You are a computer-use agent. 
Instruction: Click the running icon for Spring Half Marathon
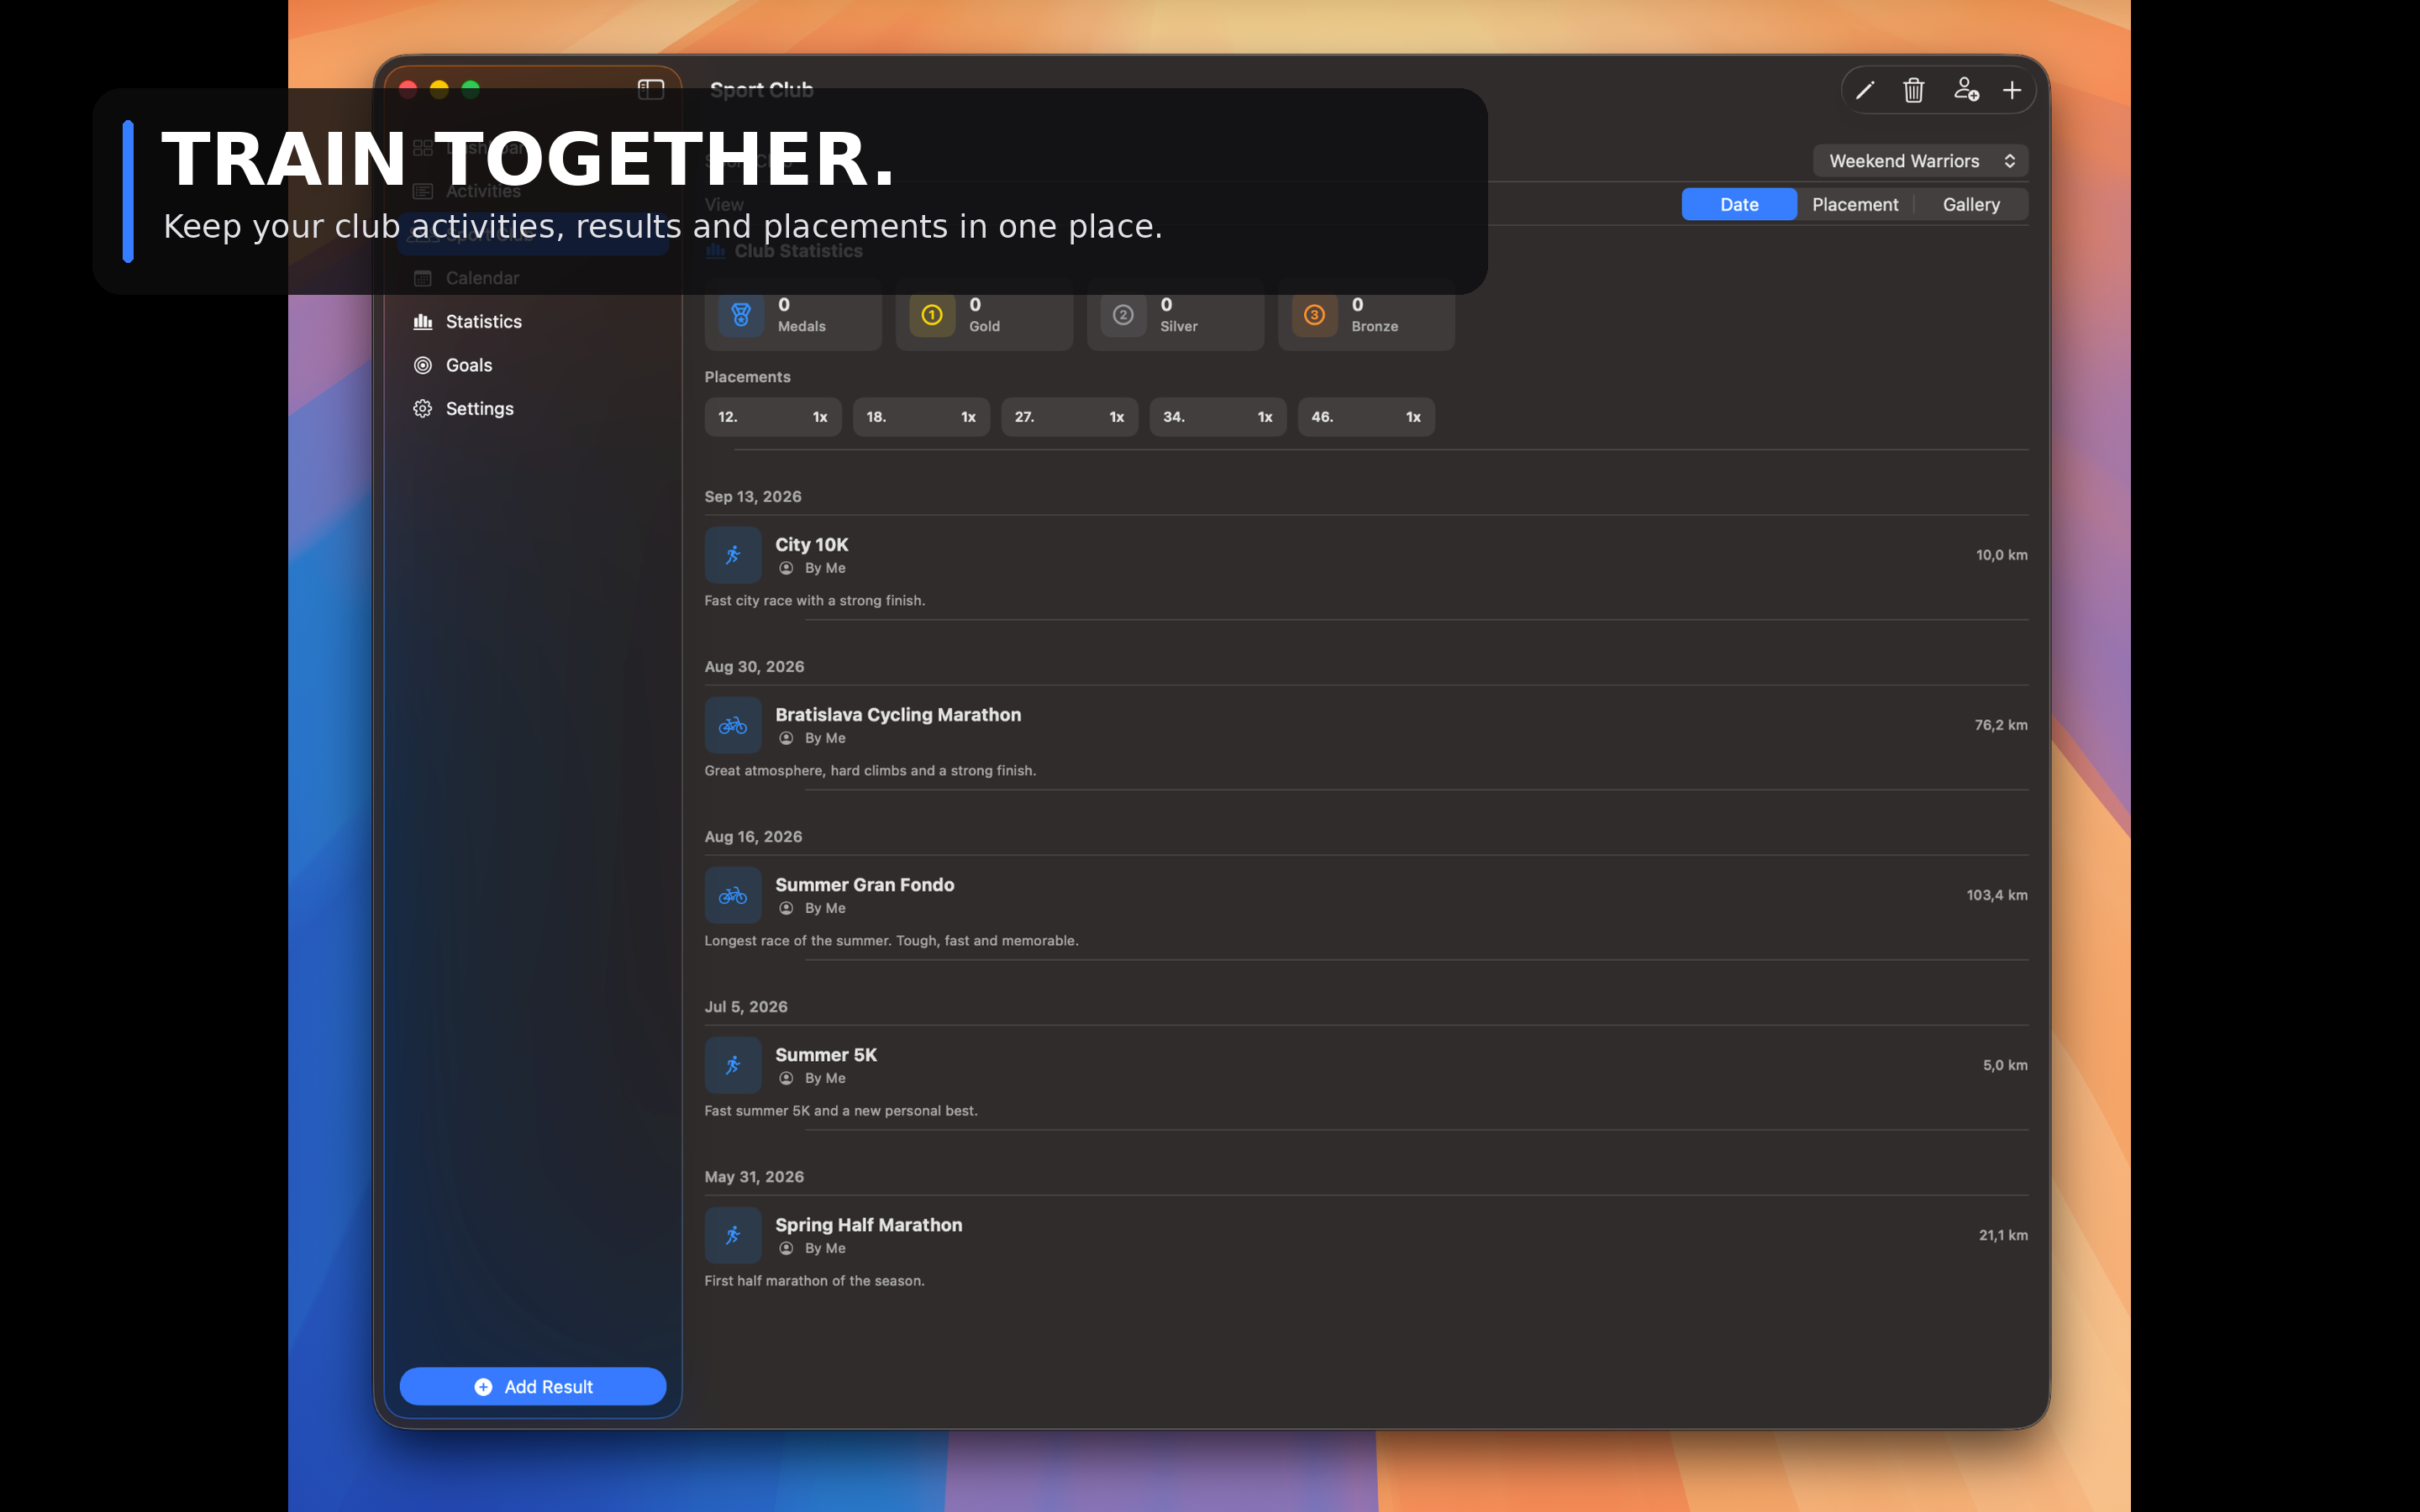(733, 1235)
